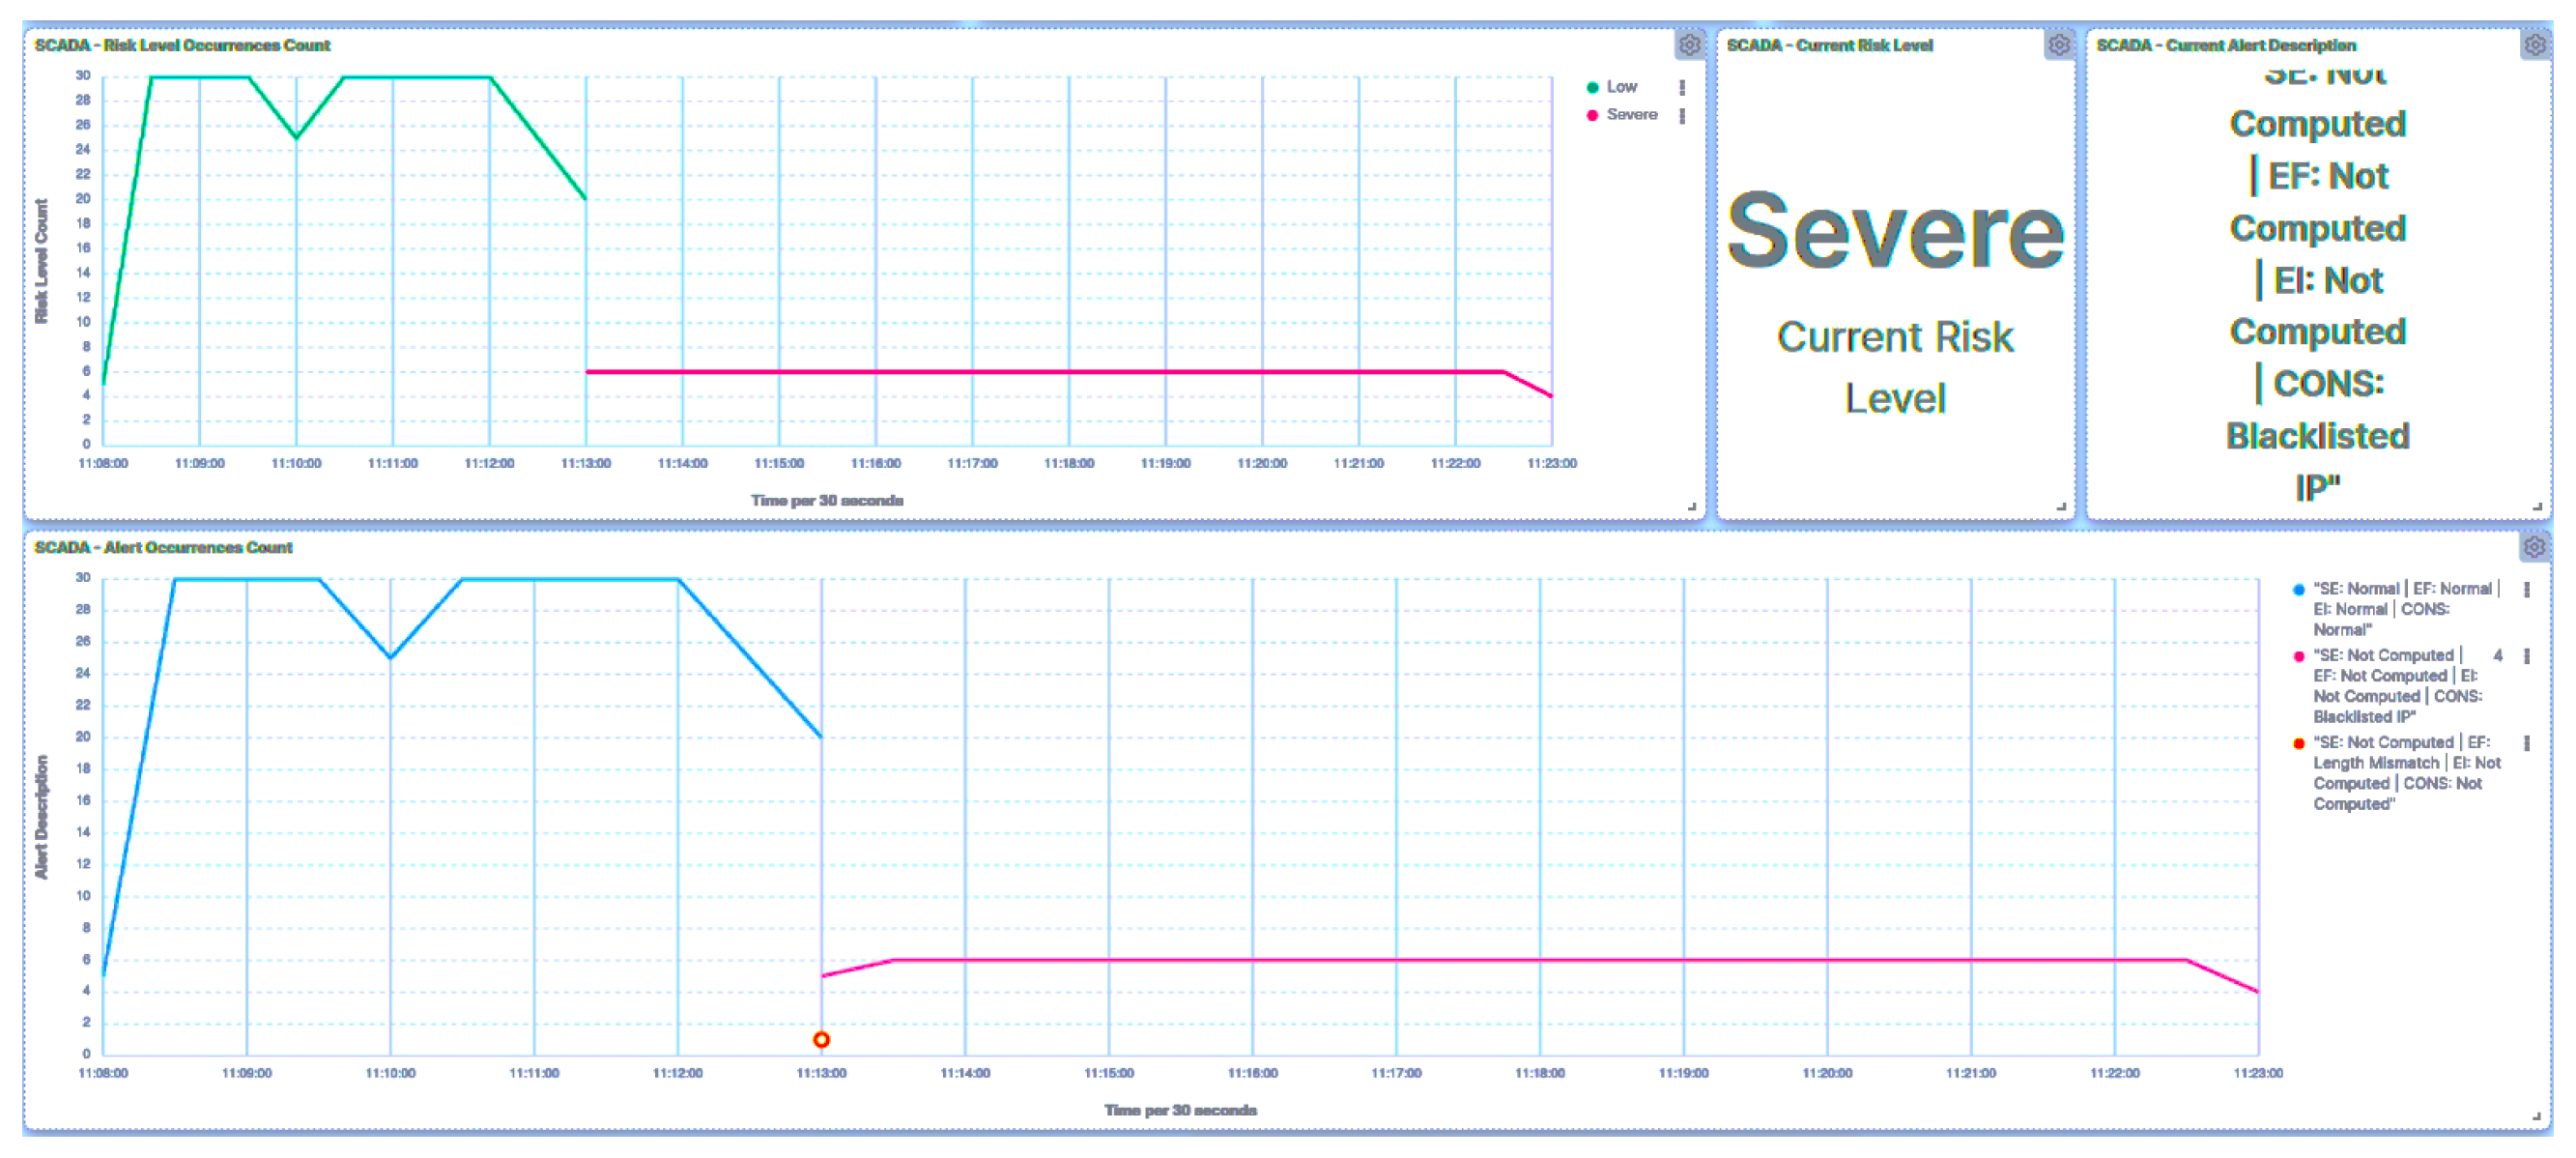Open gear settings for Current Risk Level panel
The image size is (2576, 1158).
pyautogui.click(x=2058, y=45)
